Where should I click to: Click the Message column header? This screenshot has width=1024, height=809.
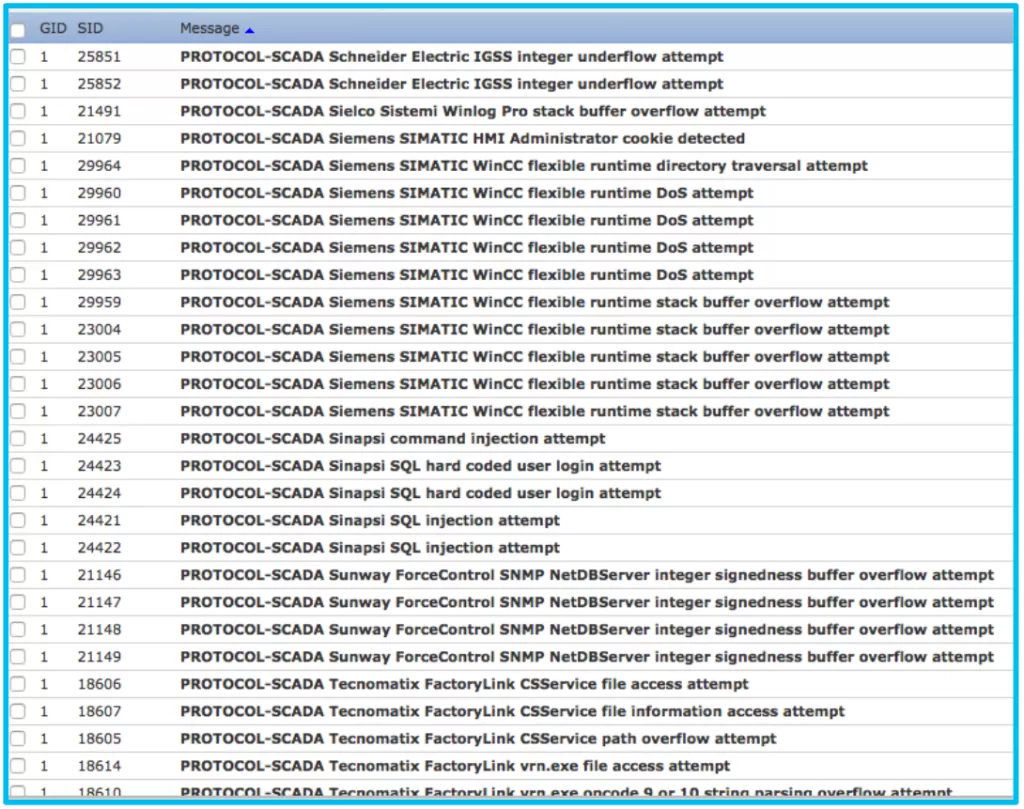click(x=209, y=29)
